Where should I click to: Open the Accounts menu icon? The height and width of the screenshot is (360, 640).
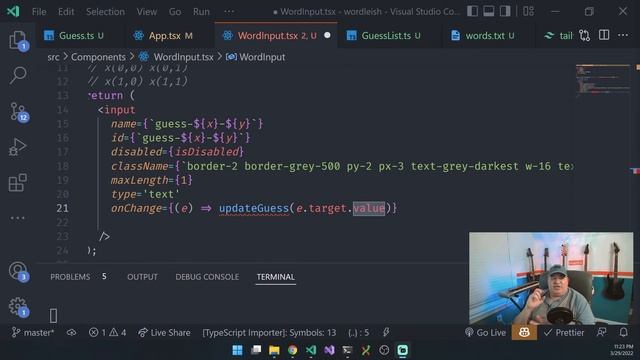pos(18,271)
